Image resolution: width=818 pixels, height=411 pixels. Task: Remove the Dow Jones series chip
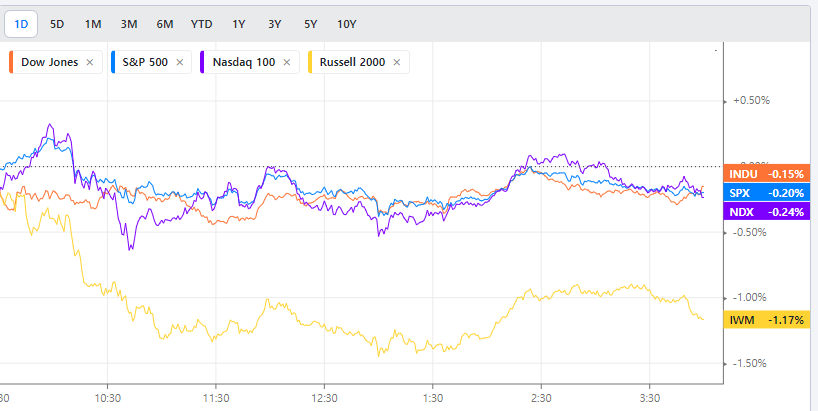90,62
